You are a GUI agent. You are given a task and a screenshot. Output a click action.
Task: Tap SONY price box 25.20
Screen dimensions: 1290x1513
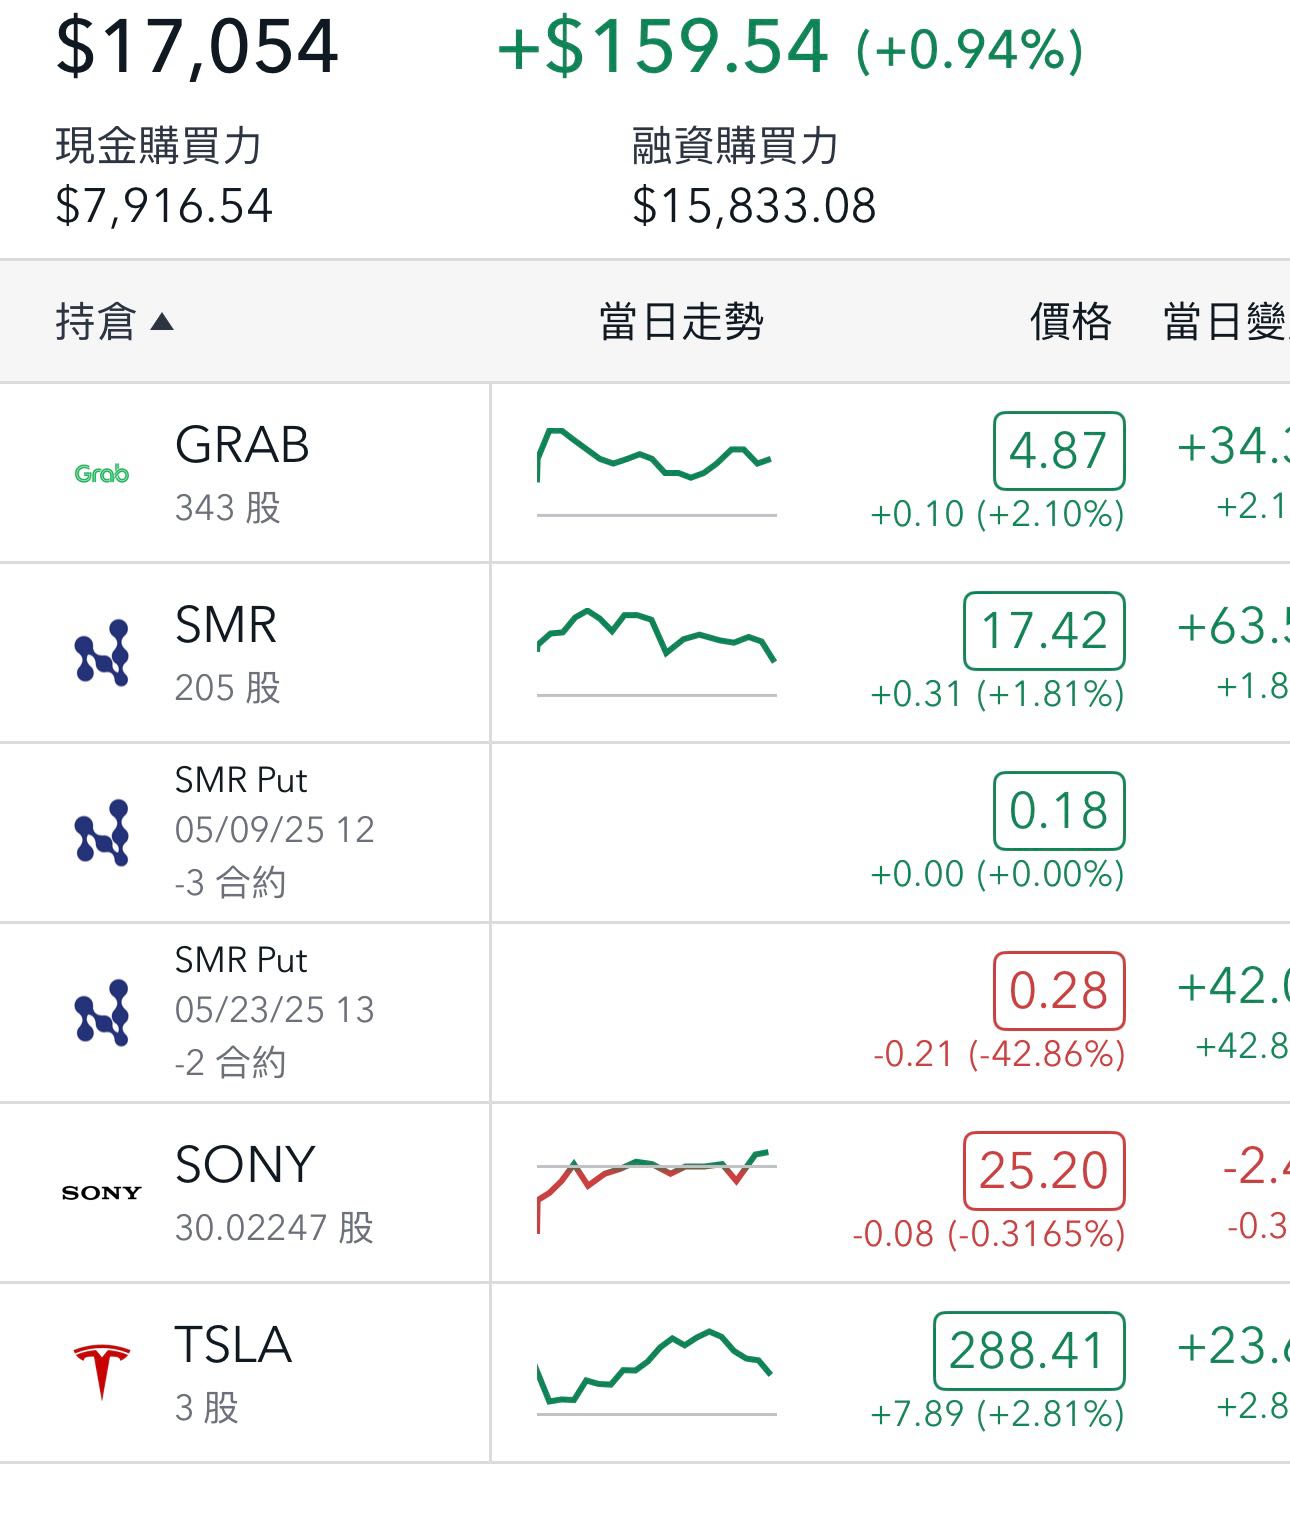(1044, 1170)
